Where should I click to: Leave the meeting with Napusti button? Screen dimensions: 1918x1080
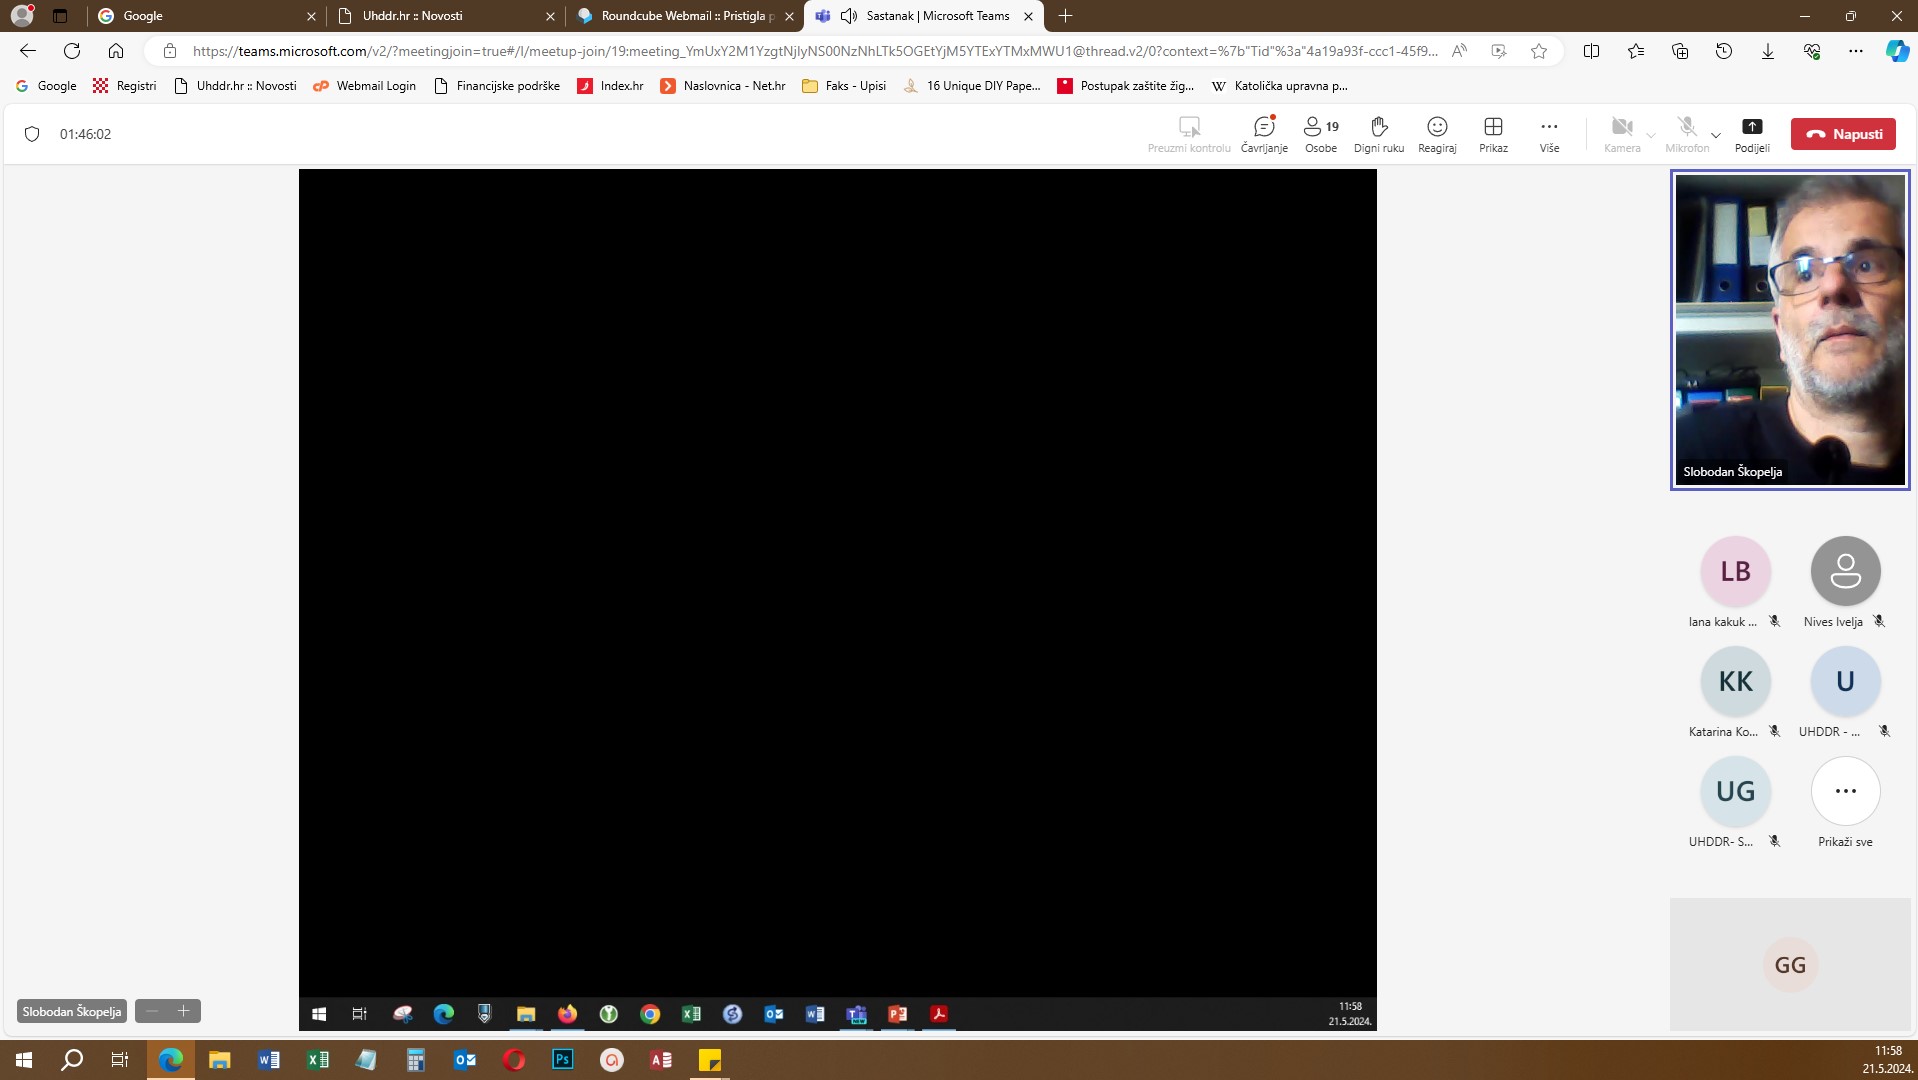click(x=1842, y=134)
